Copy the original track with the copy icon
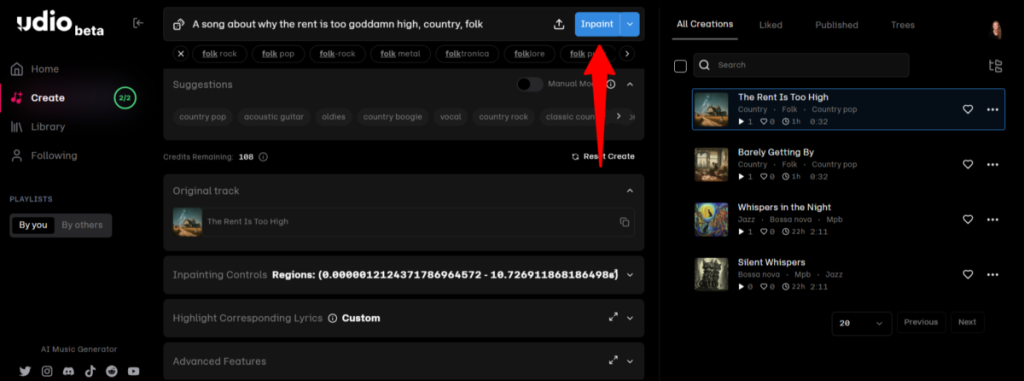Image resolution: width=1024 pixels, height=381 pixels. coord(624,222)
